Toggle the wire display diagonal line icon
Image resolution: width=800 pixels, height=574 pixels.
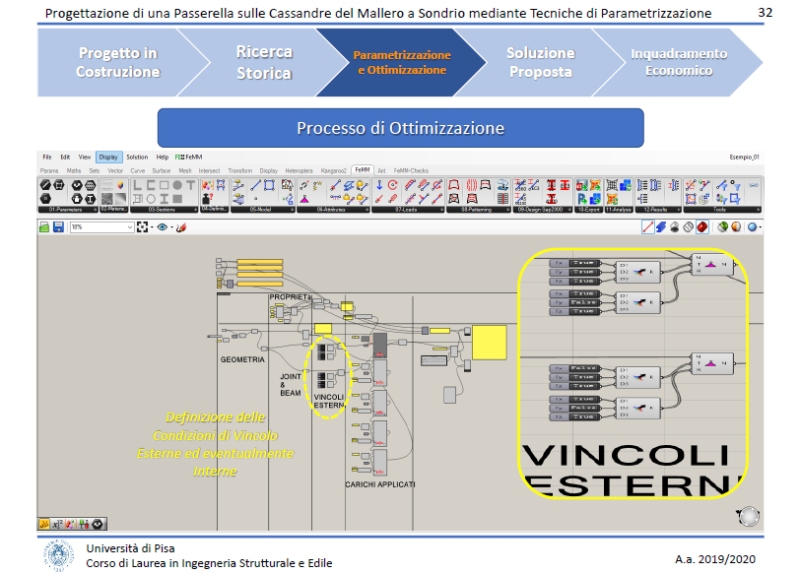pyautogui.click(x=648, y=228)
